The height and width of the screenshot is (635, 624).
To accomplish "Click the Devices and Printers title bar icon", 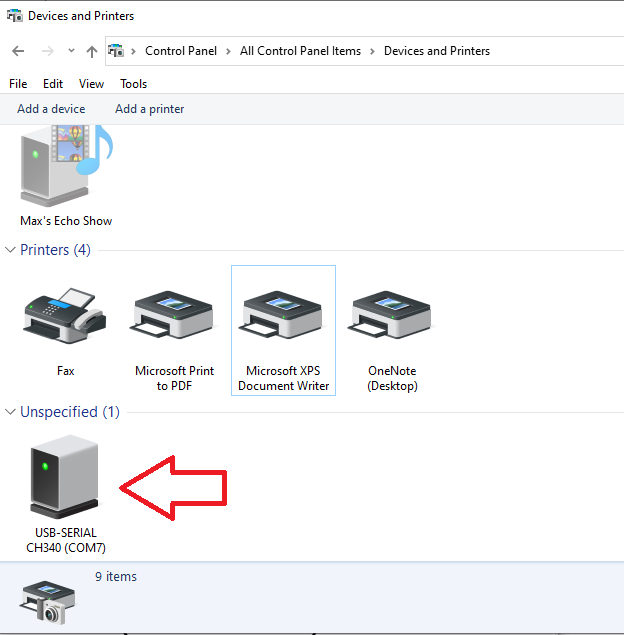I will coord(15,15).
